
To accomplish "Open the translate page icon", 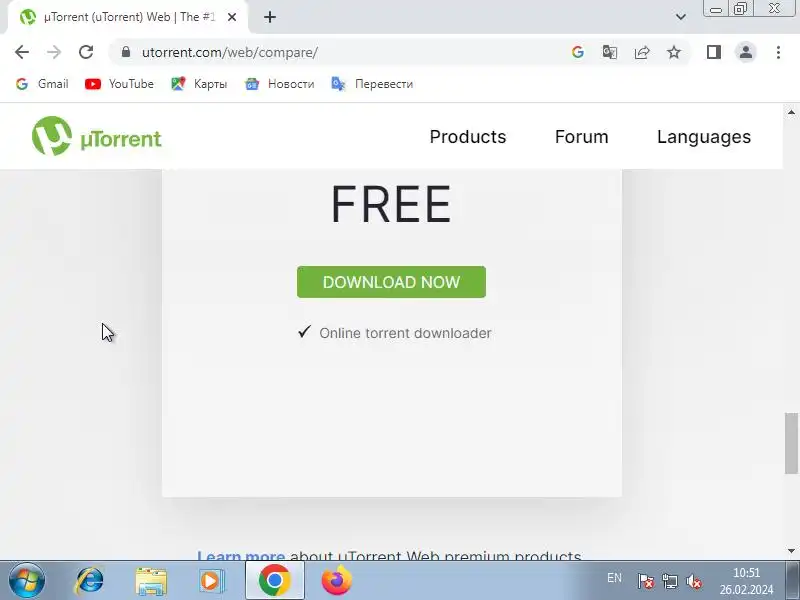I will pyautogui.click(x=610, y=52).
